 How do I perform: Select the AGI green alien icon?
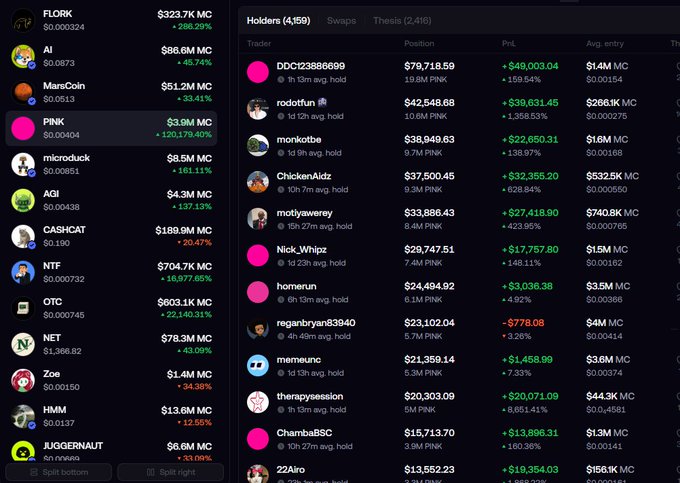click(23, 200)
